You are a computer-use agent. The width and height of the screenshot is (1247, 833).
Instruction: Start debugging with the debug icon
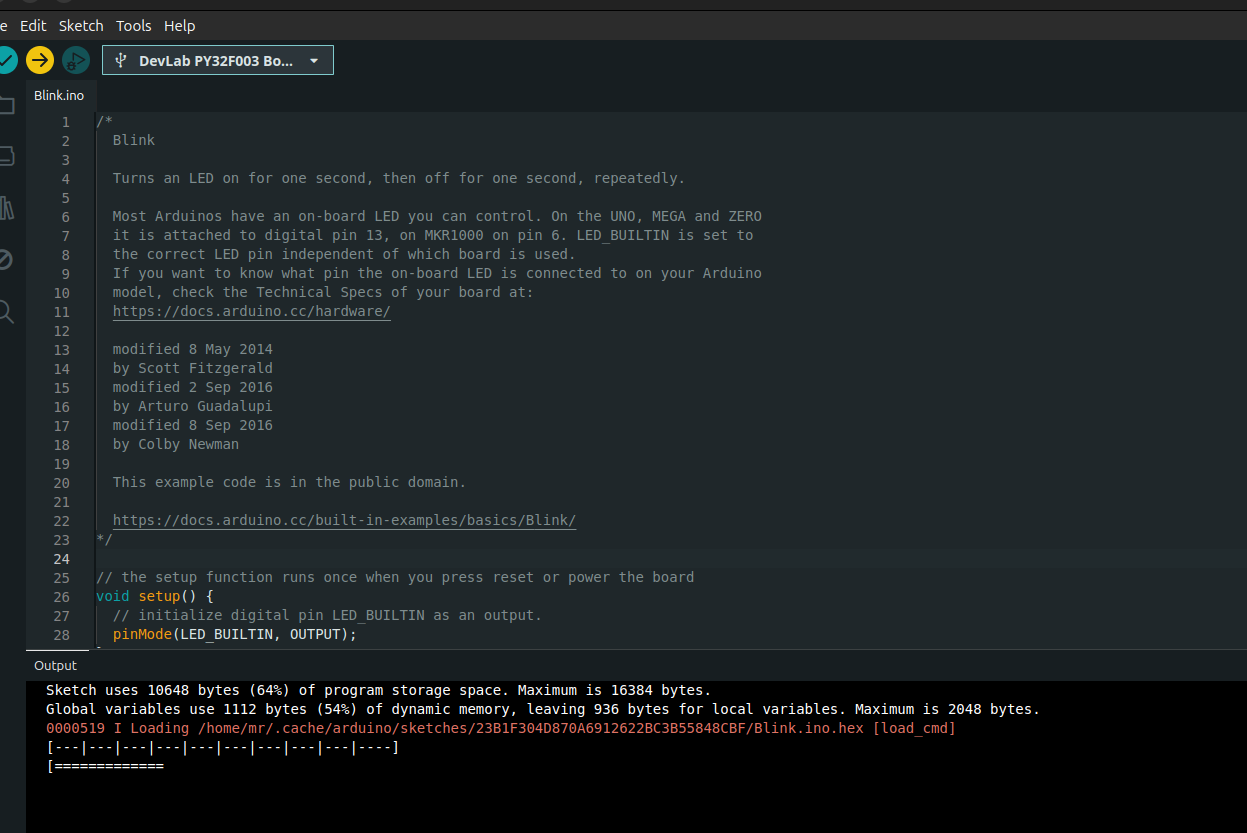[74, 60]
